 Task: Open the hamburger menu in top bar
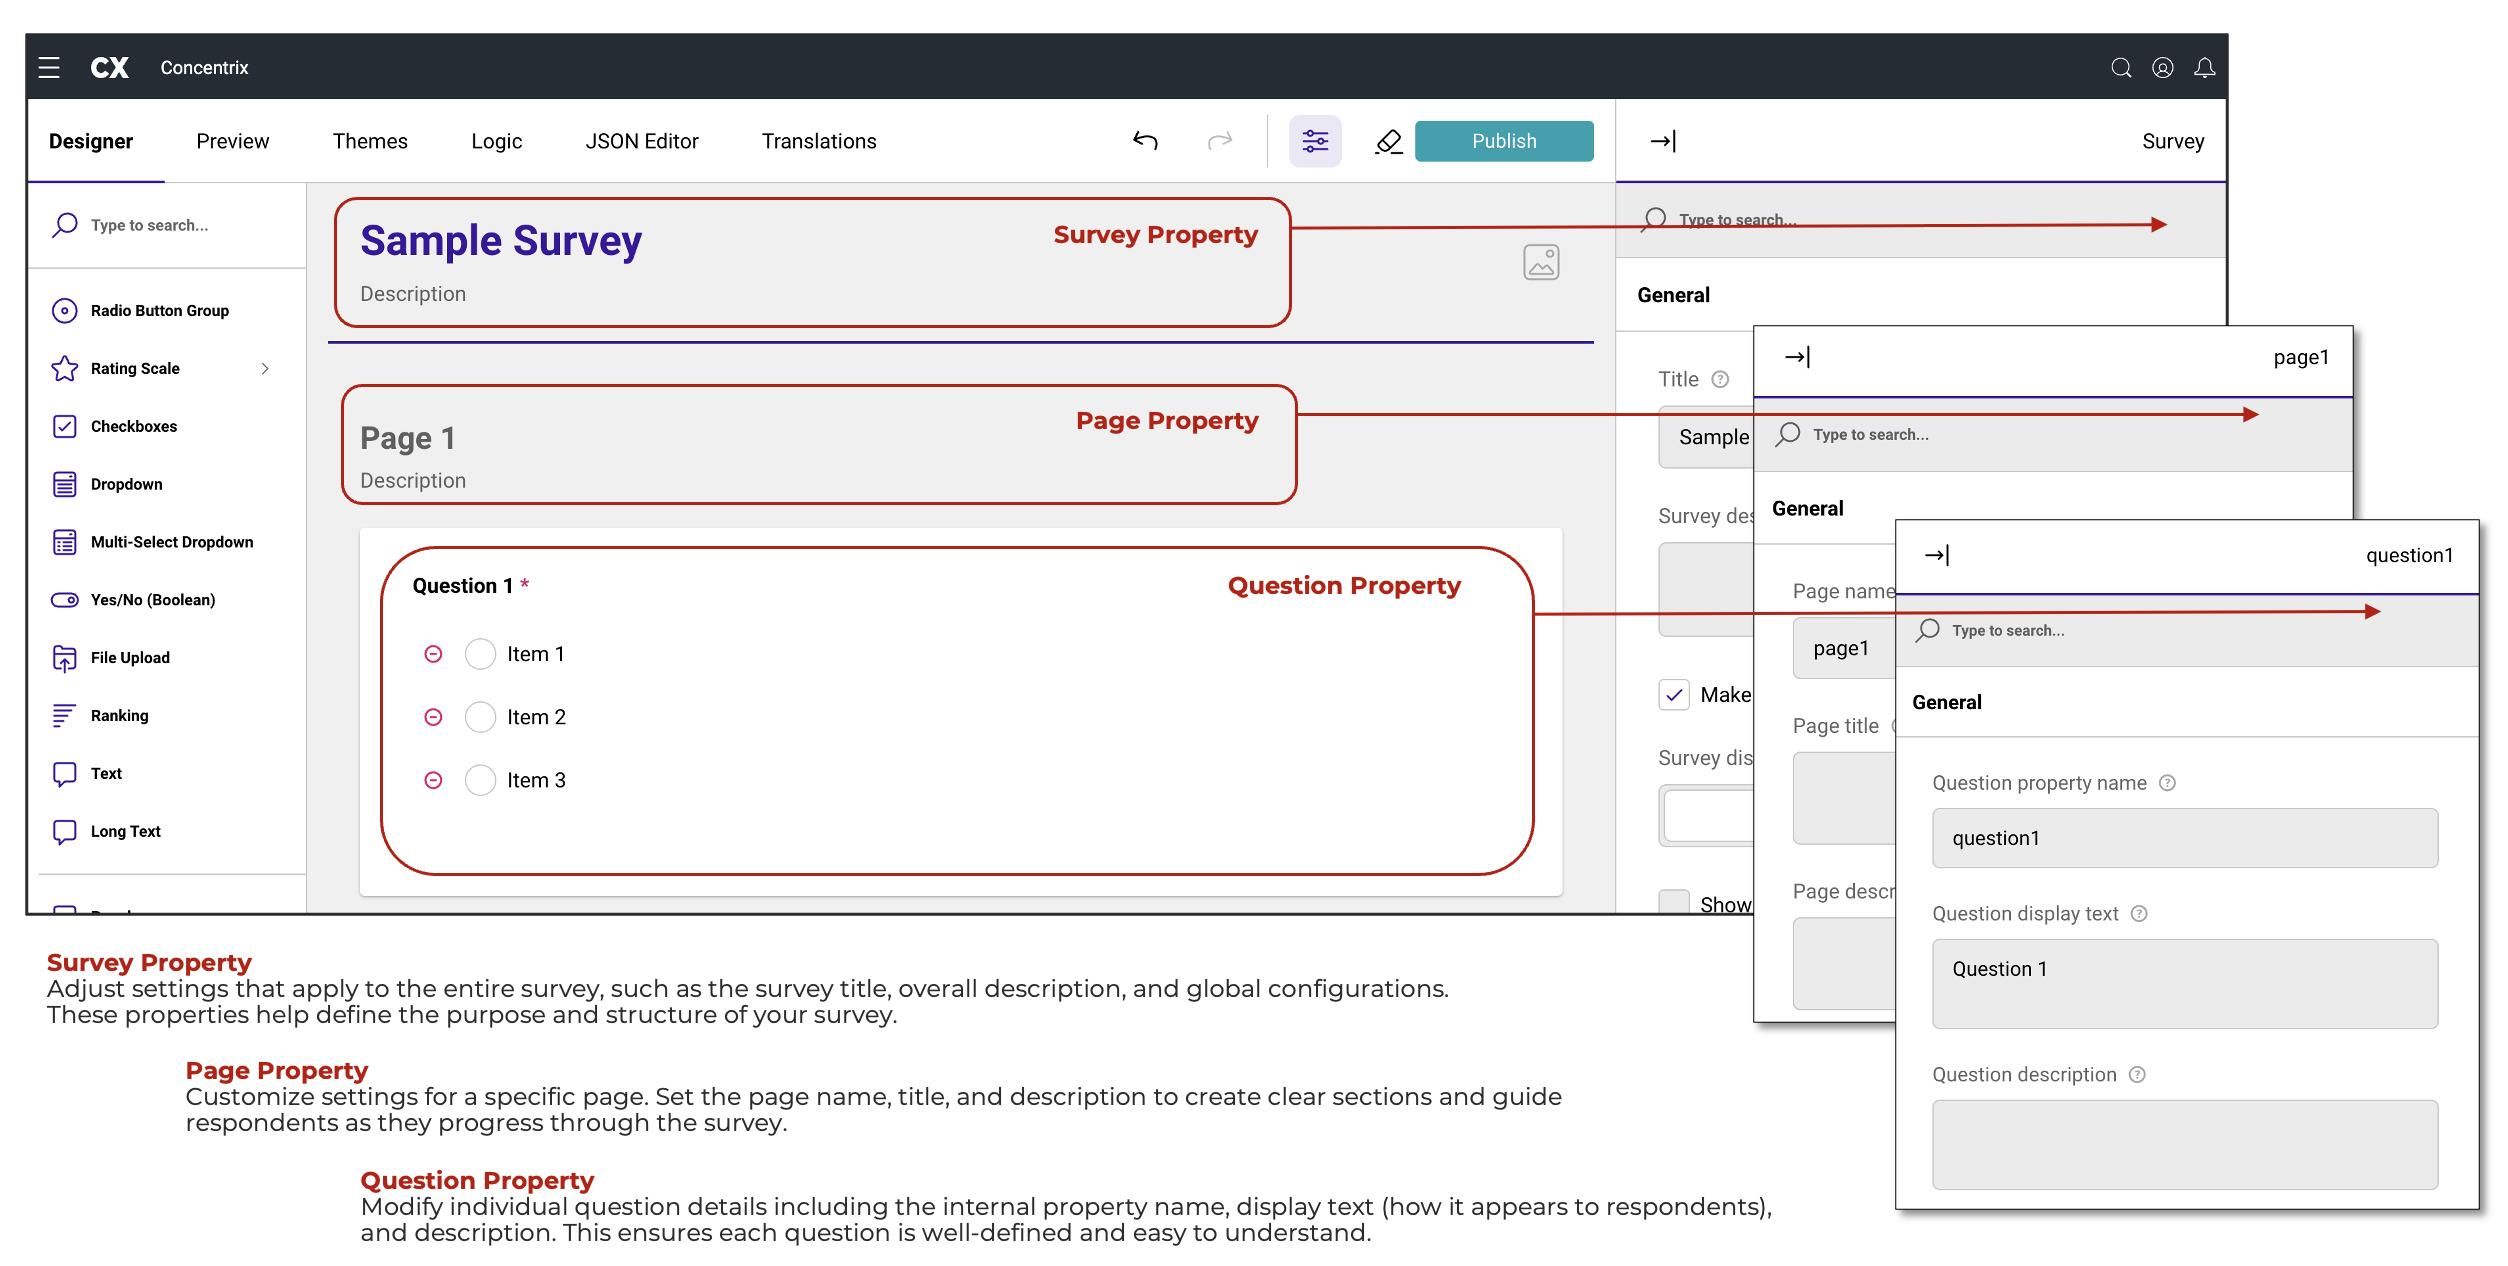pyautogui.click(x=49, y=67)
